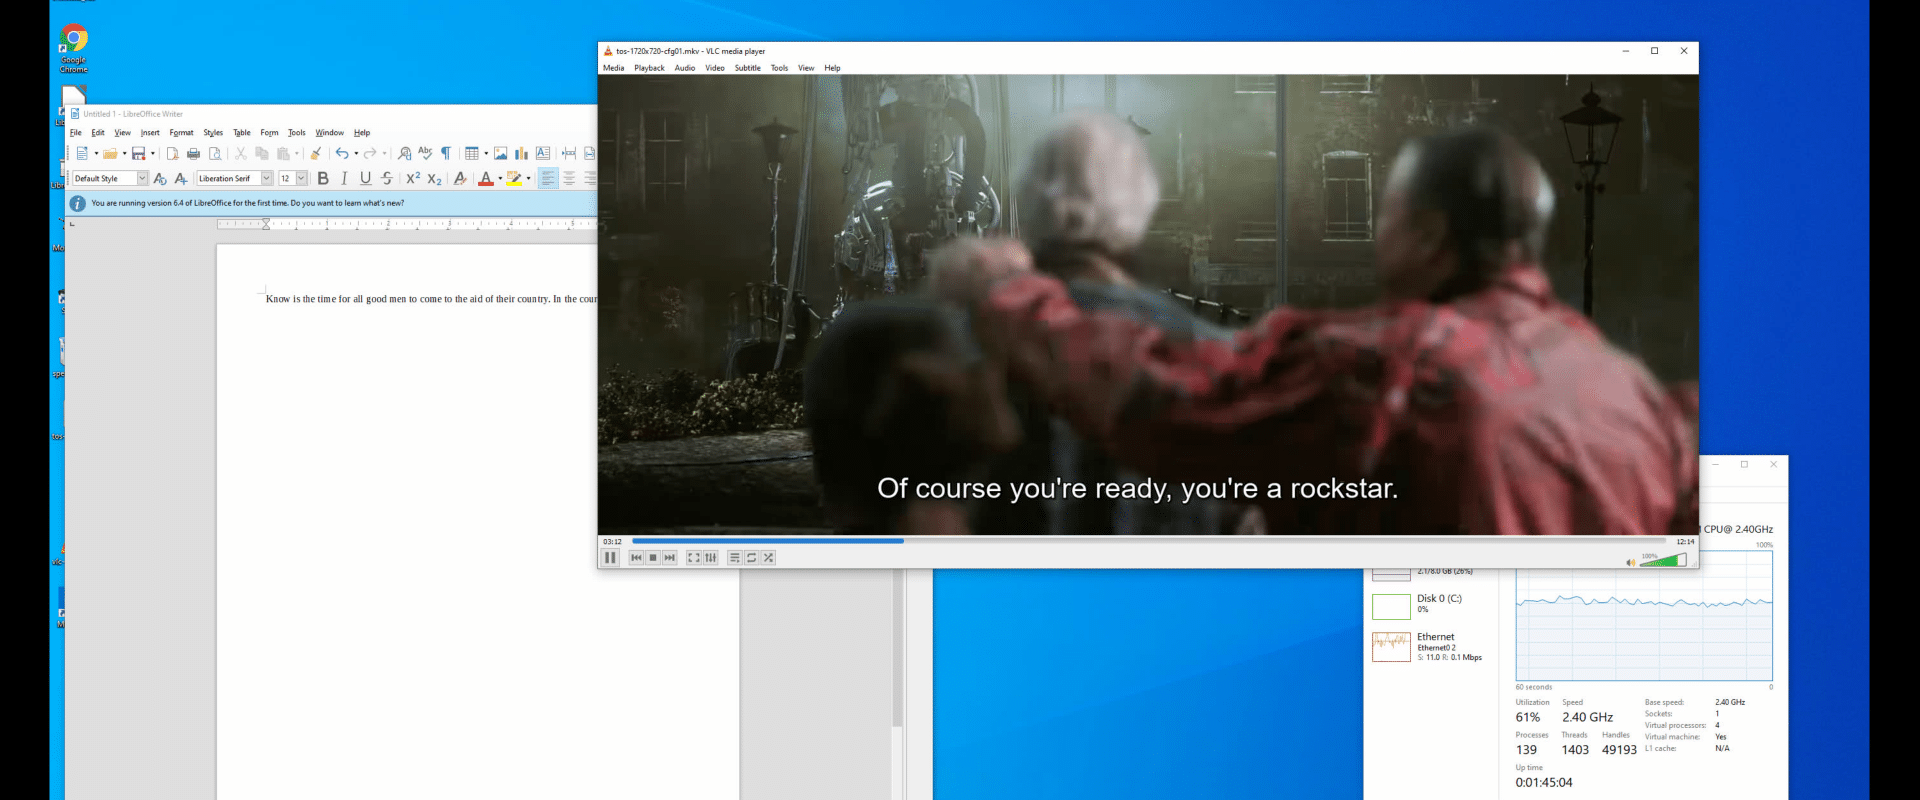Insert a table in Writer
Image resolution: width=1920 pixels, height=800 pixels.
(x=471, y=153)
